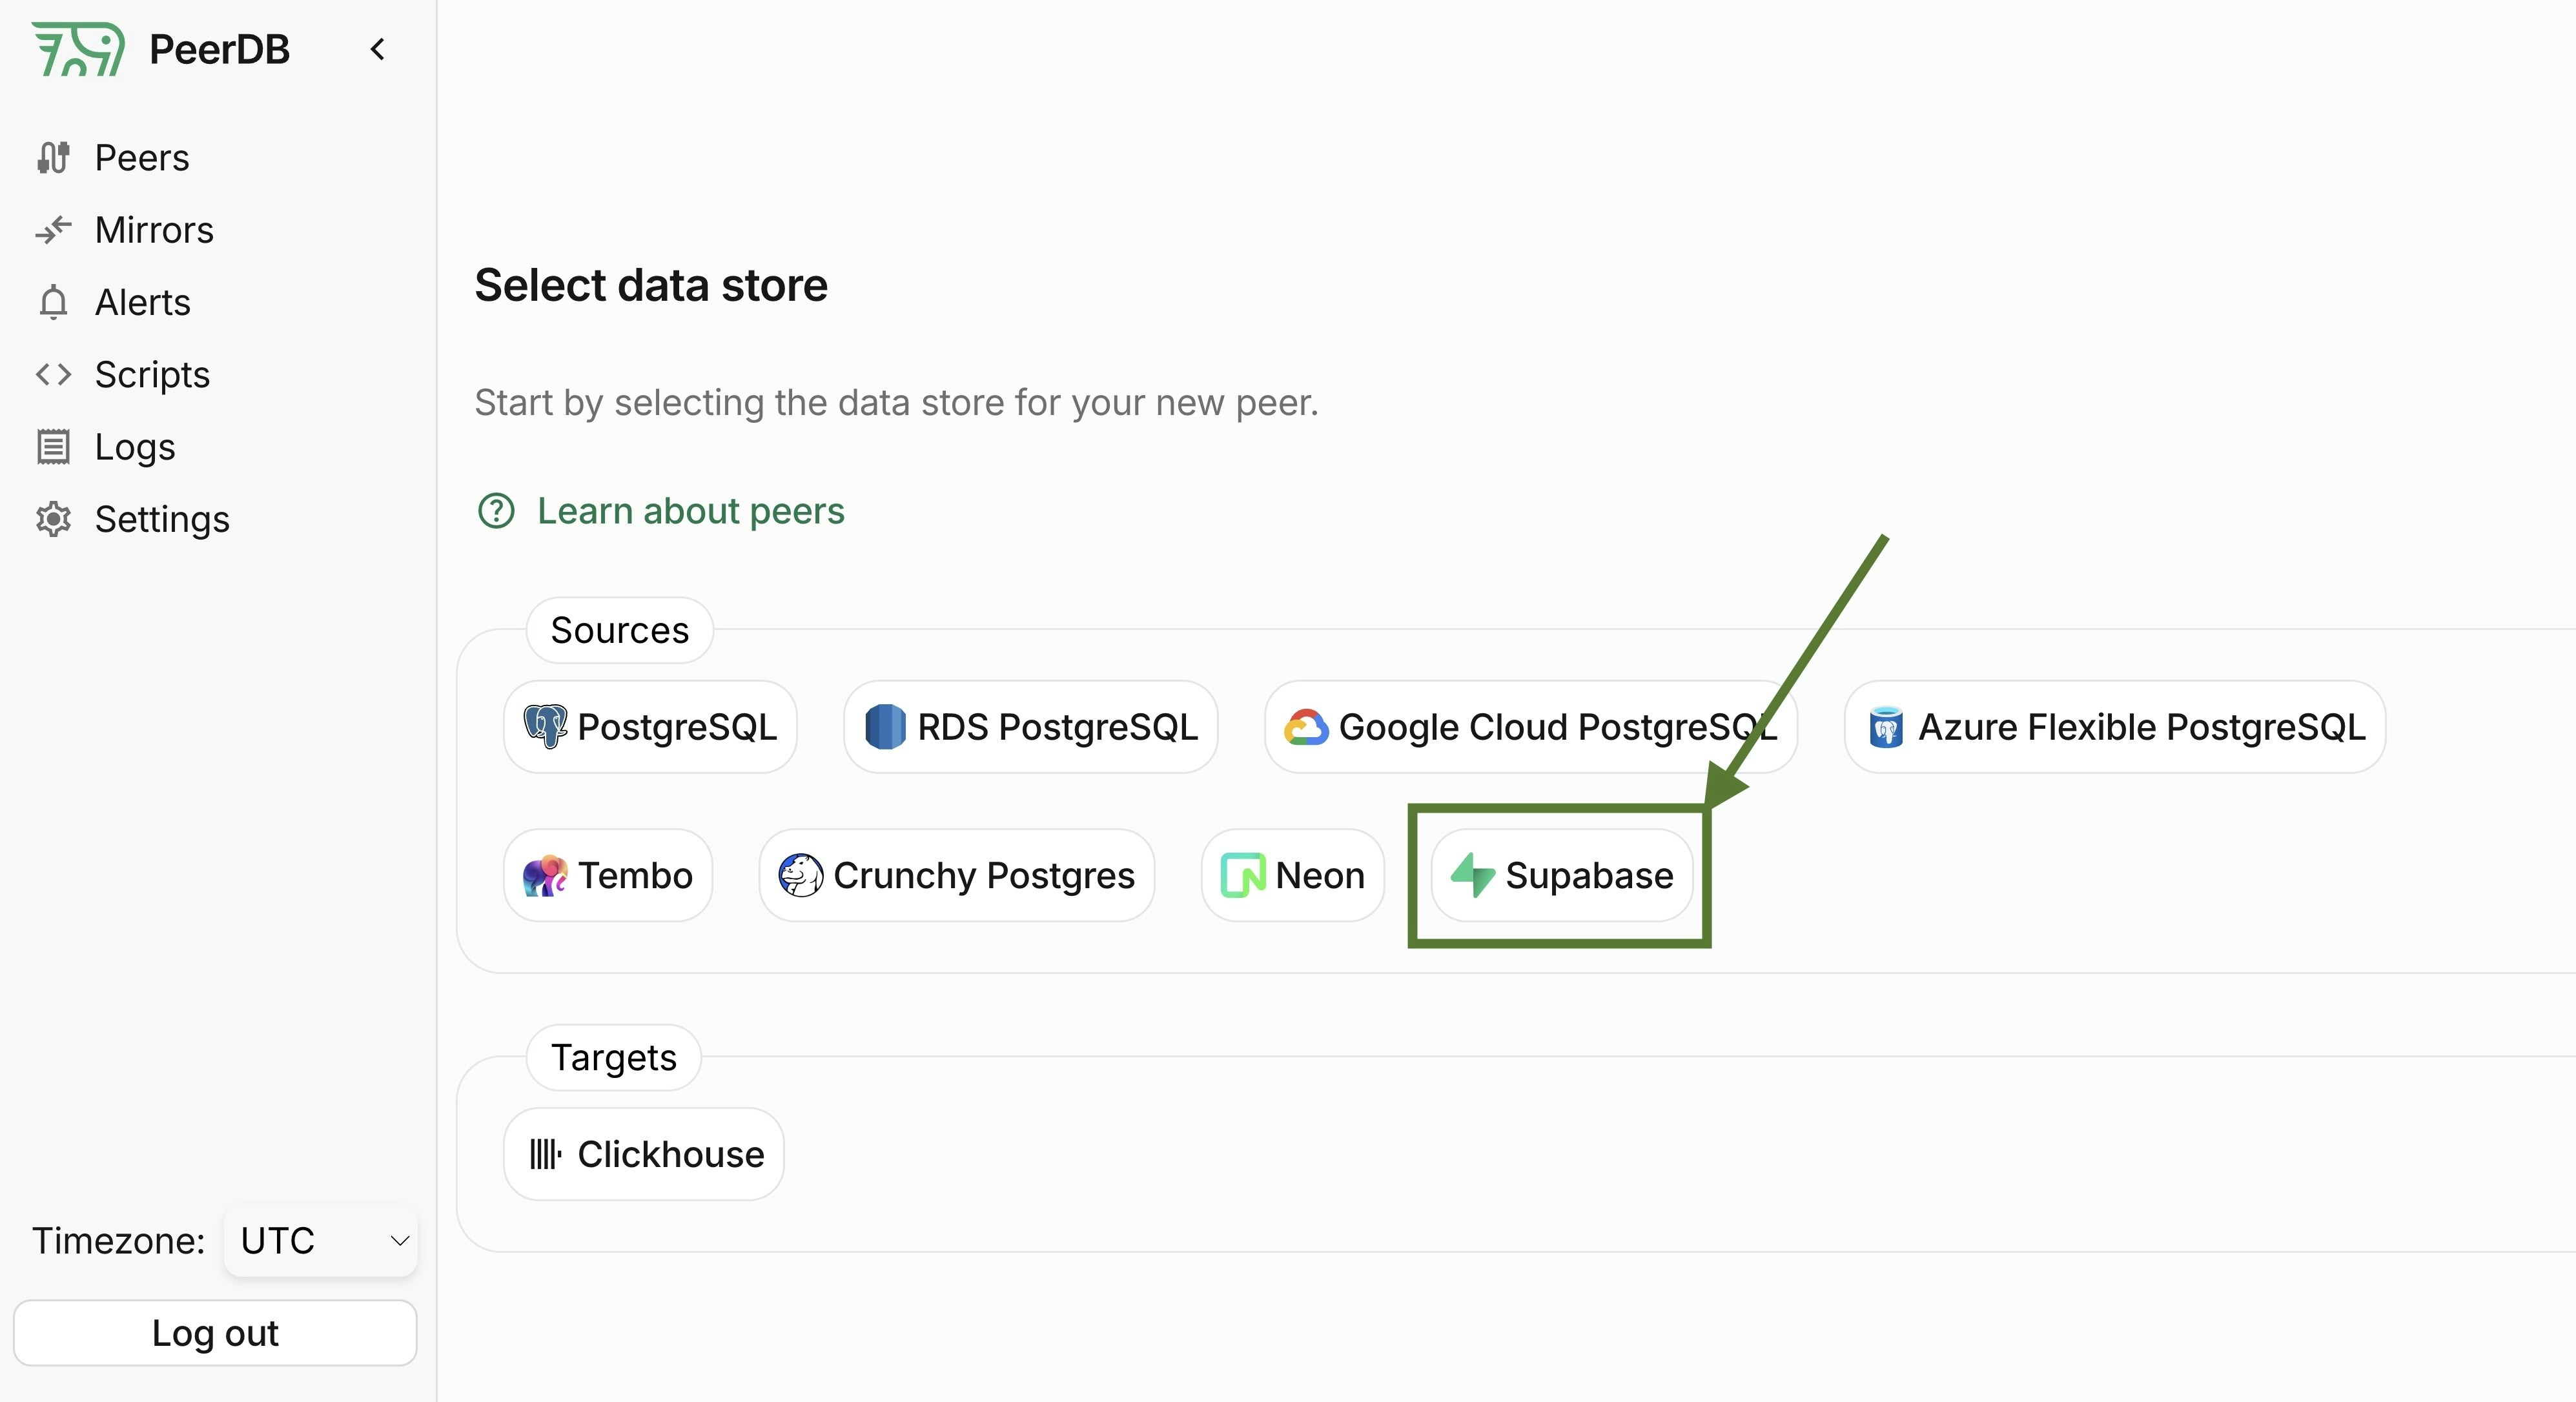
Task: Click the Alerts bell icon
Action: click(x=53, y=302)
